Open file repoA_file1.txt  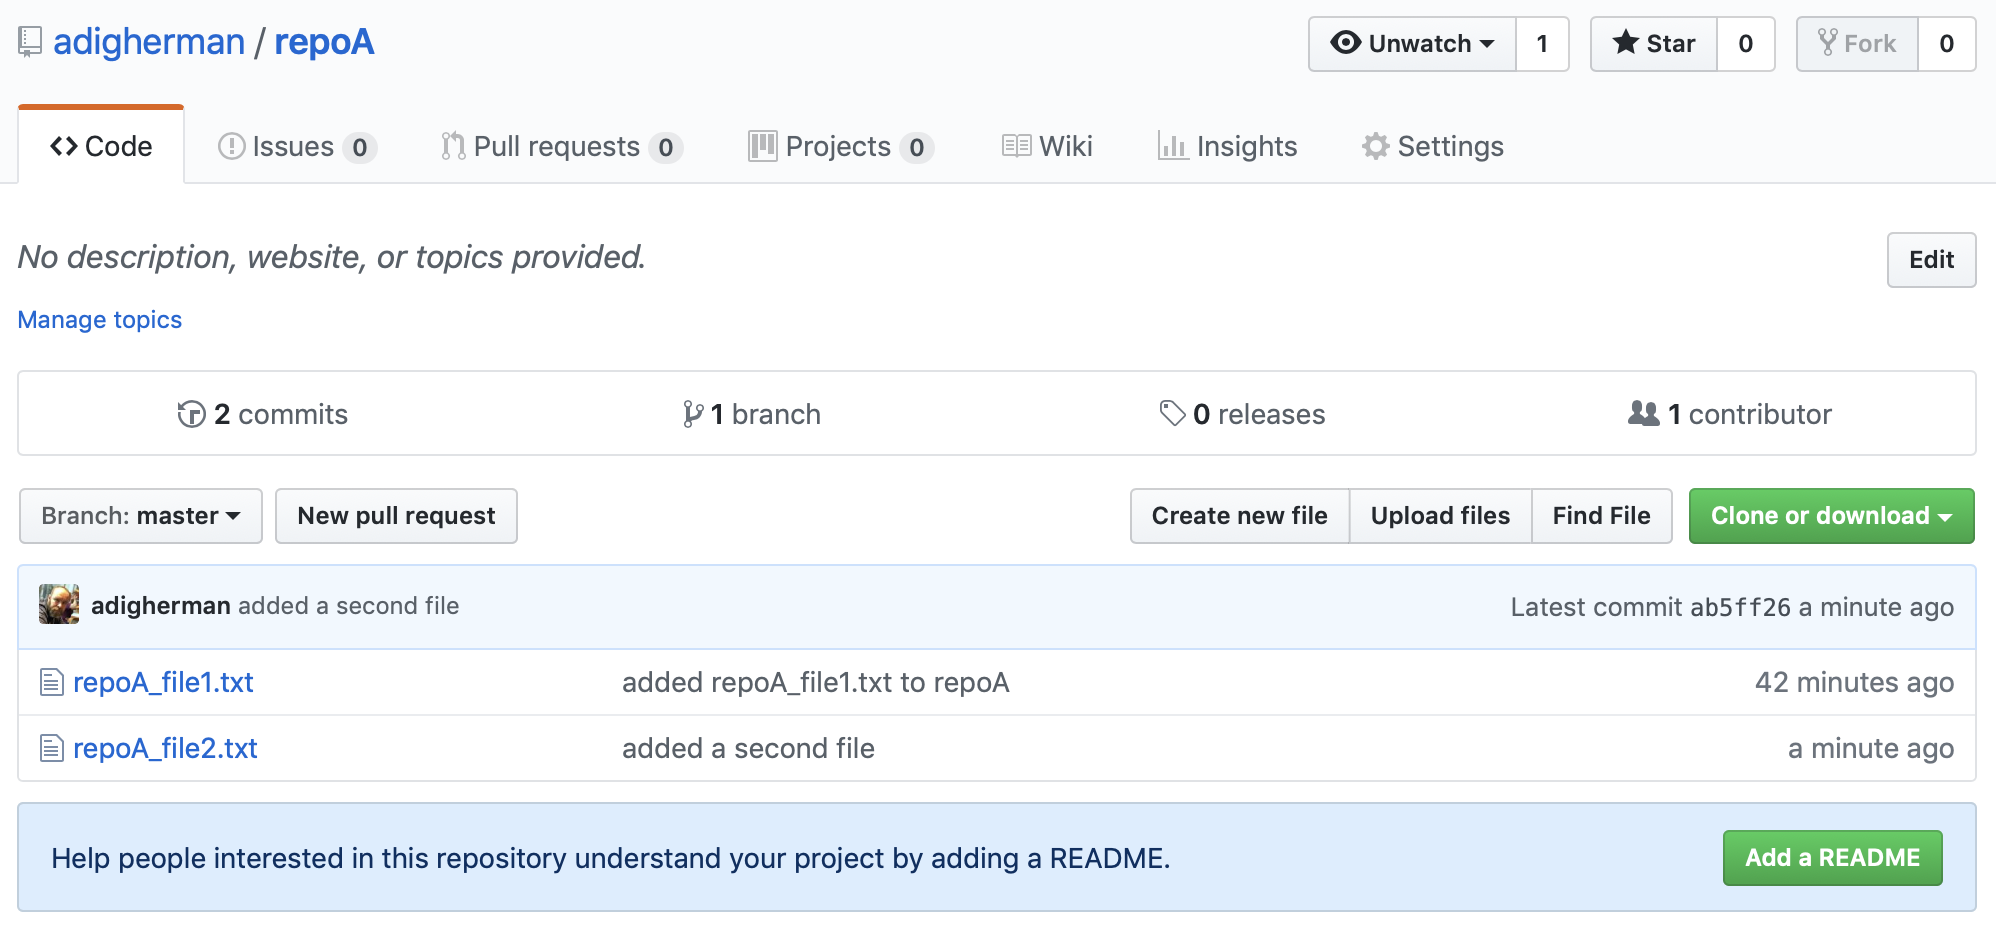[x=163, y=682]
